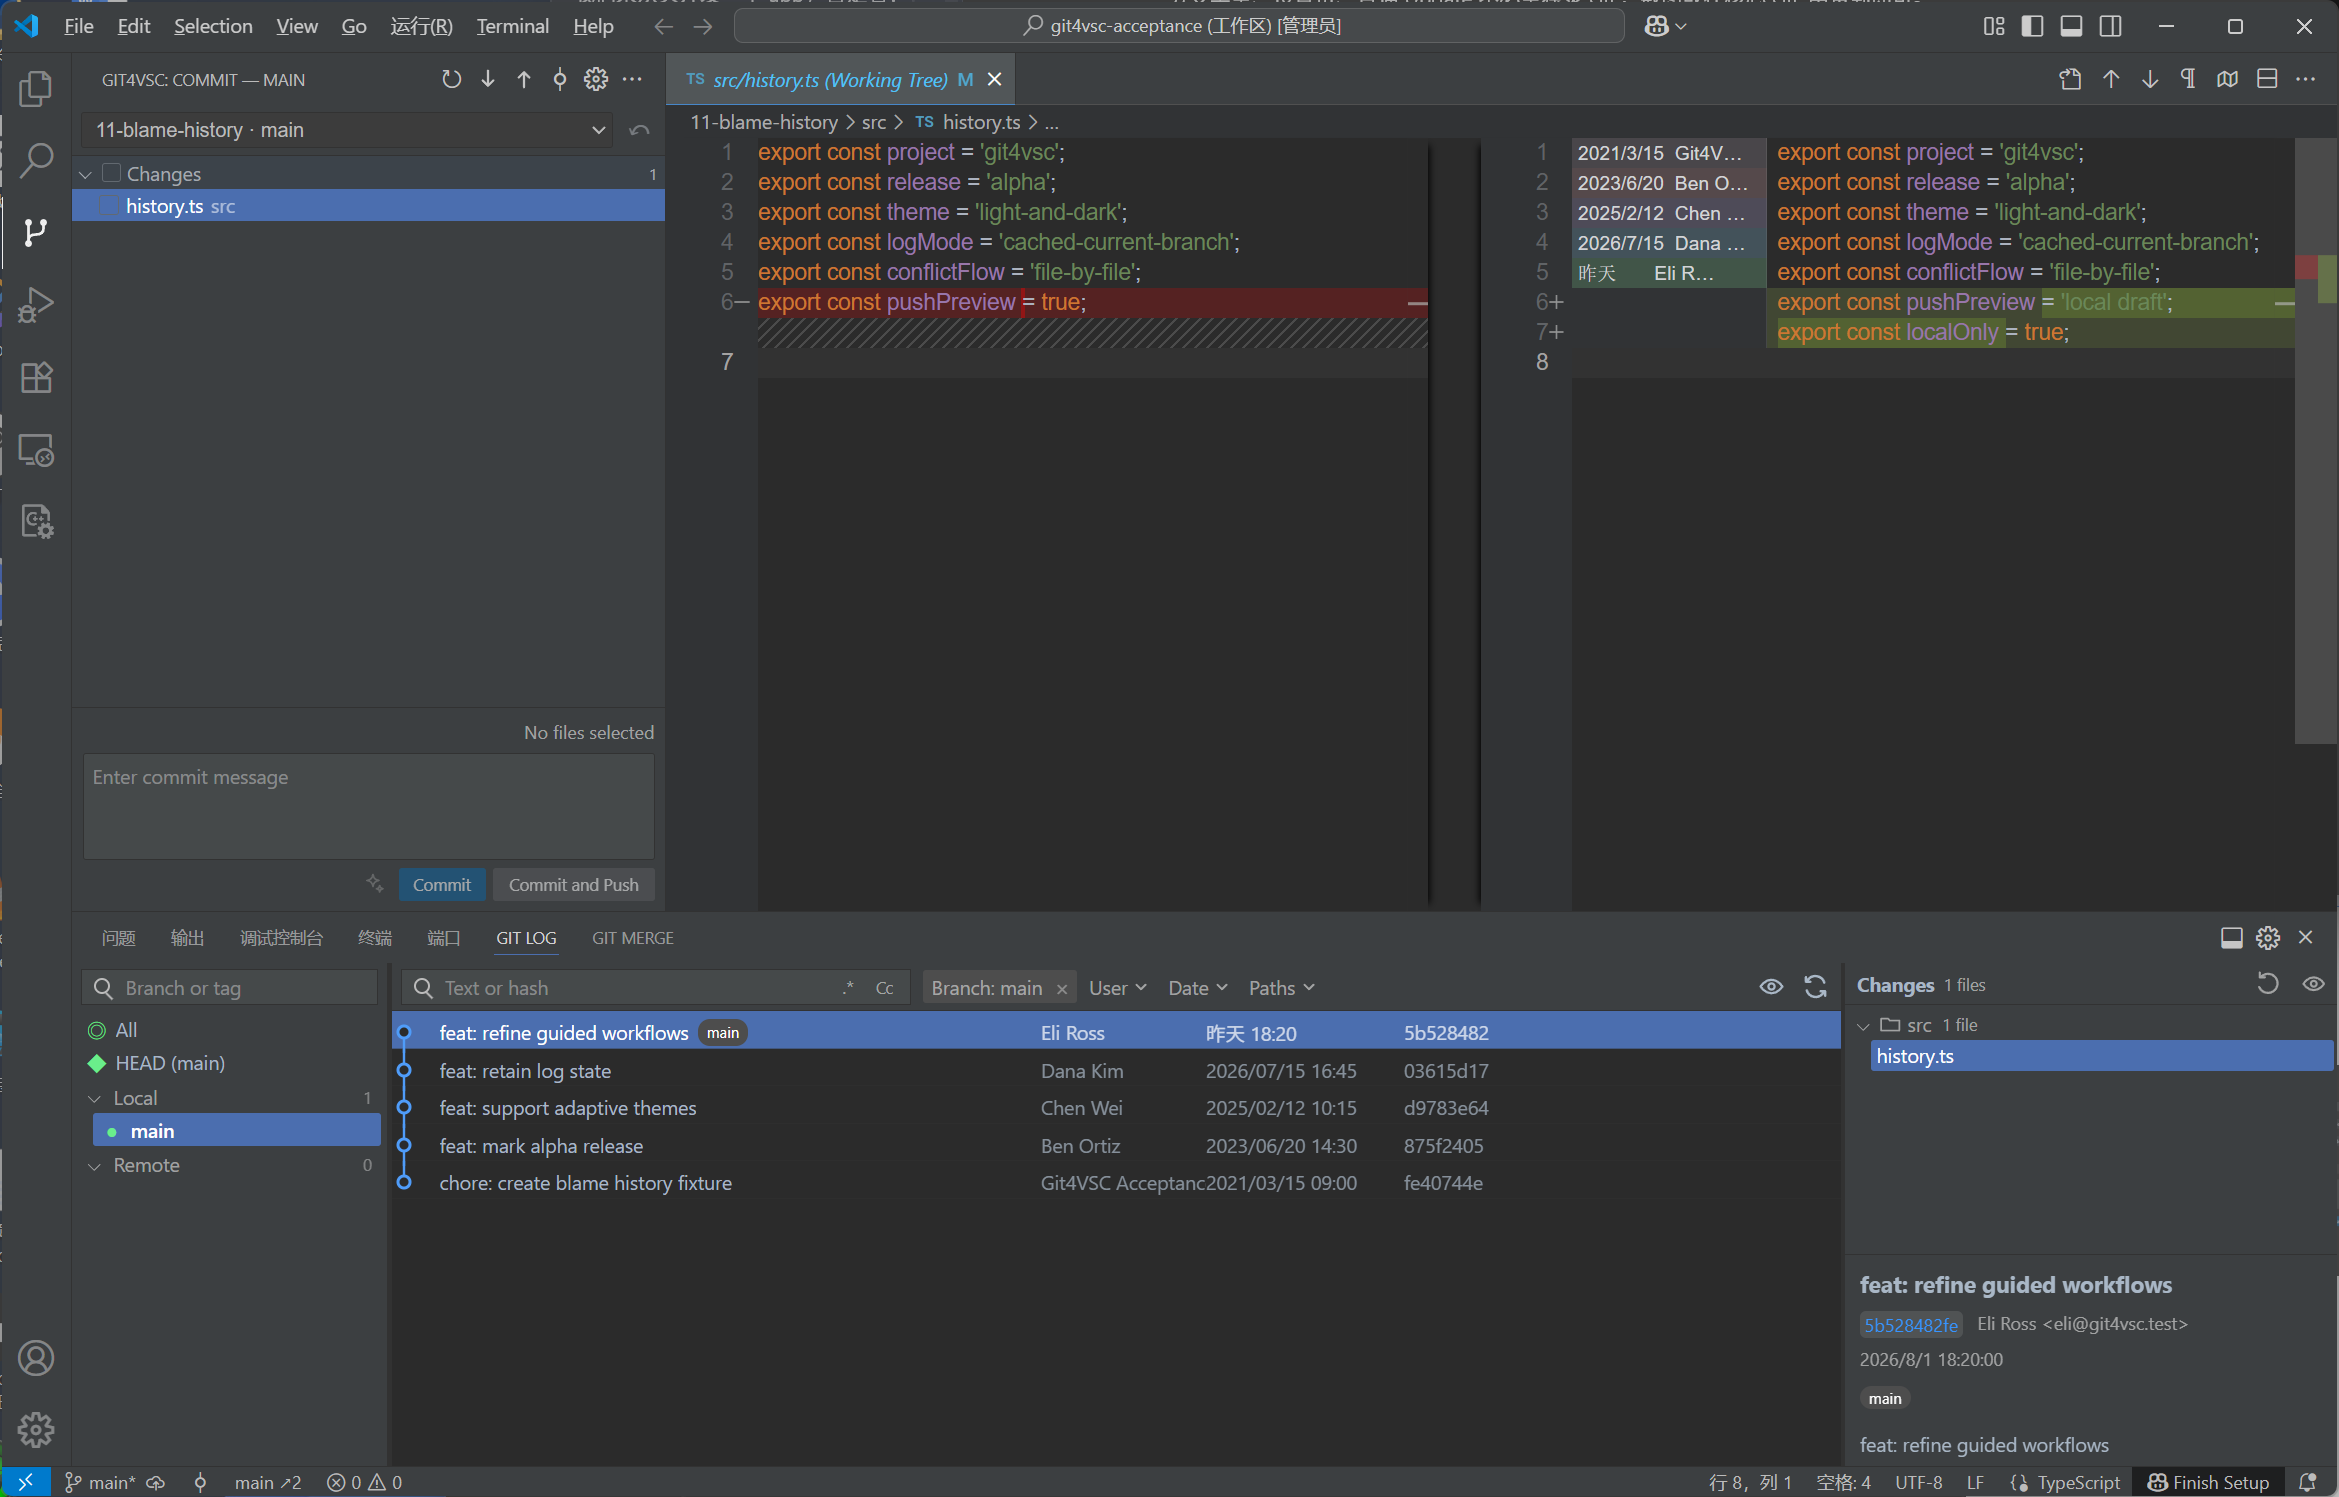Image resolution: width=2339 pixels, height=1497 pixels.
Task: Expand the Remote branches group
Action: (95, 1166)
